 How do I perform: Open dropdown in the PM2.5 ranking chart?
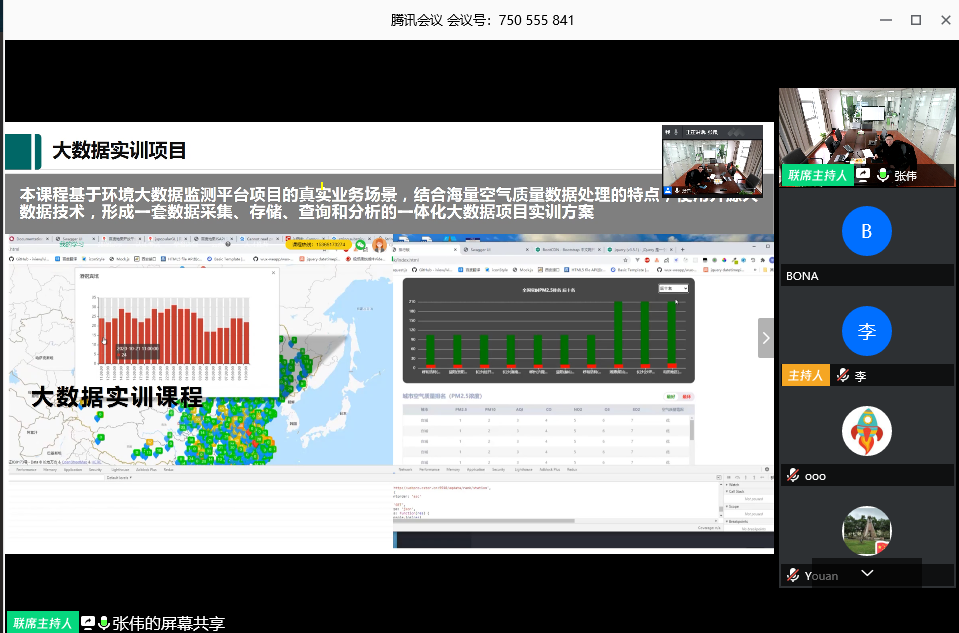click(673, 288)
